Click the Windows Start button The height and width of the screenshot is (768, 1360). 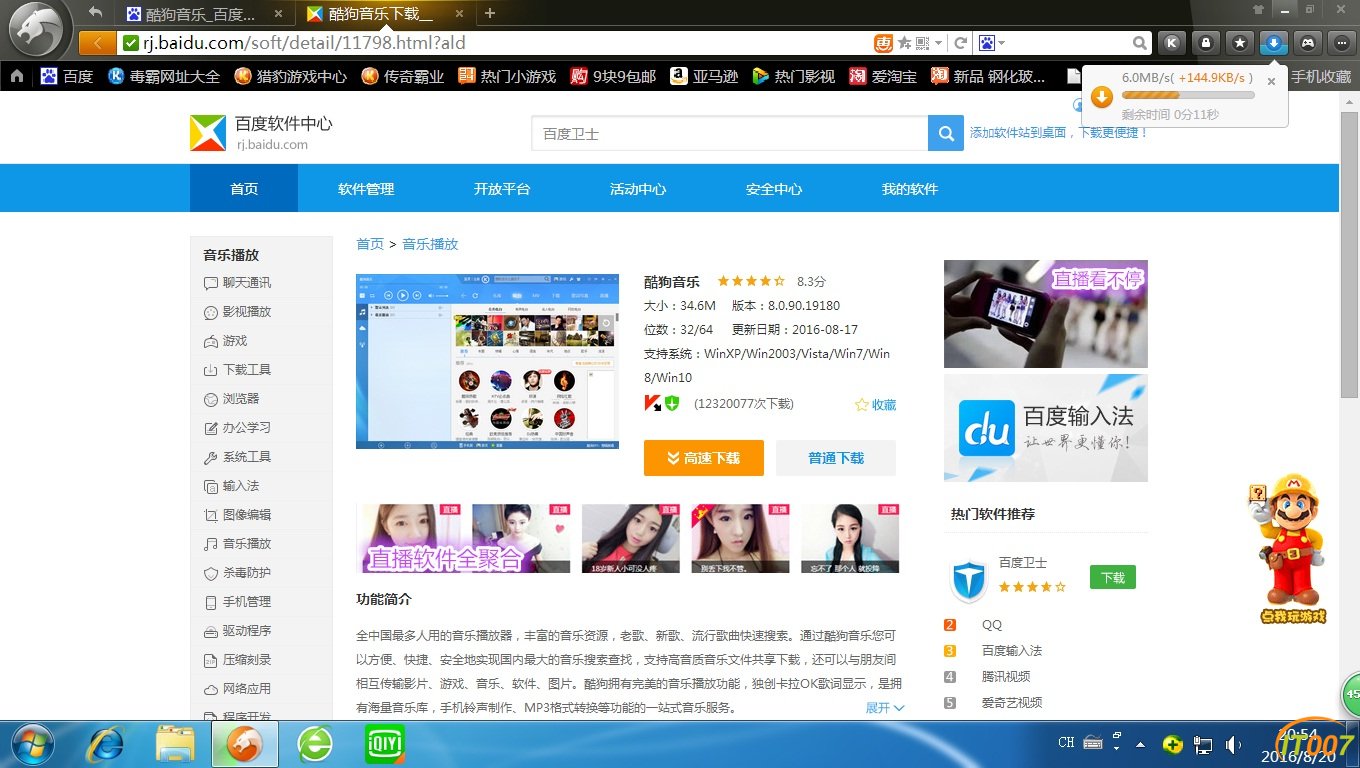pyautogui.click(x=32, y=745)
